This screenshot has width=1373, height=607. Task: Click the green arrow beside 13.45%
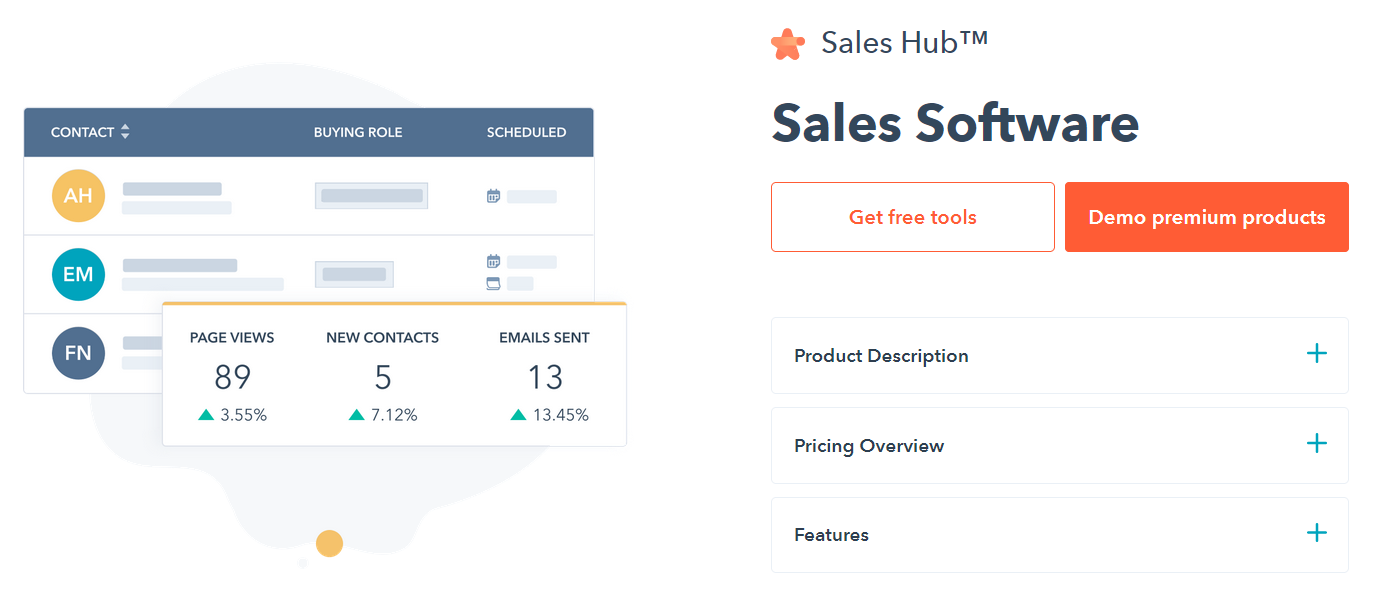(x=518, y=414)
